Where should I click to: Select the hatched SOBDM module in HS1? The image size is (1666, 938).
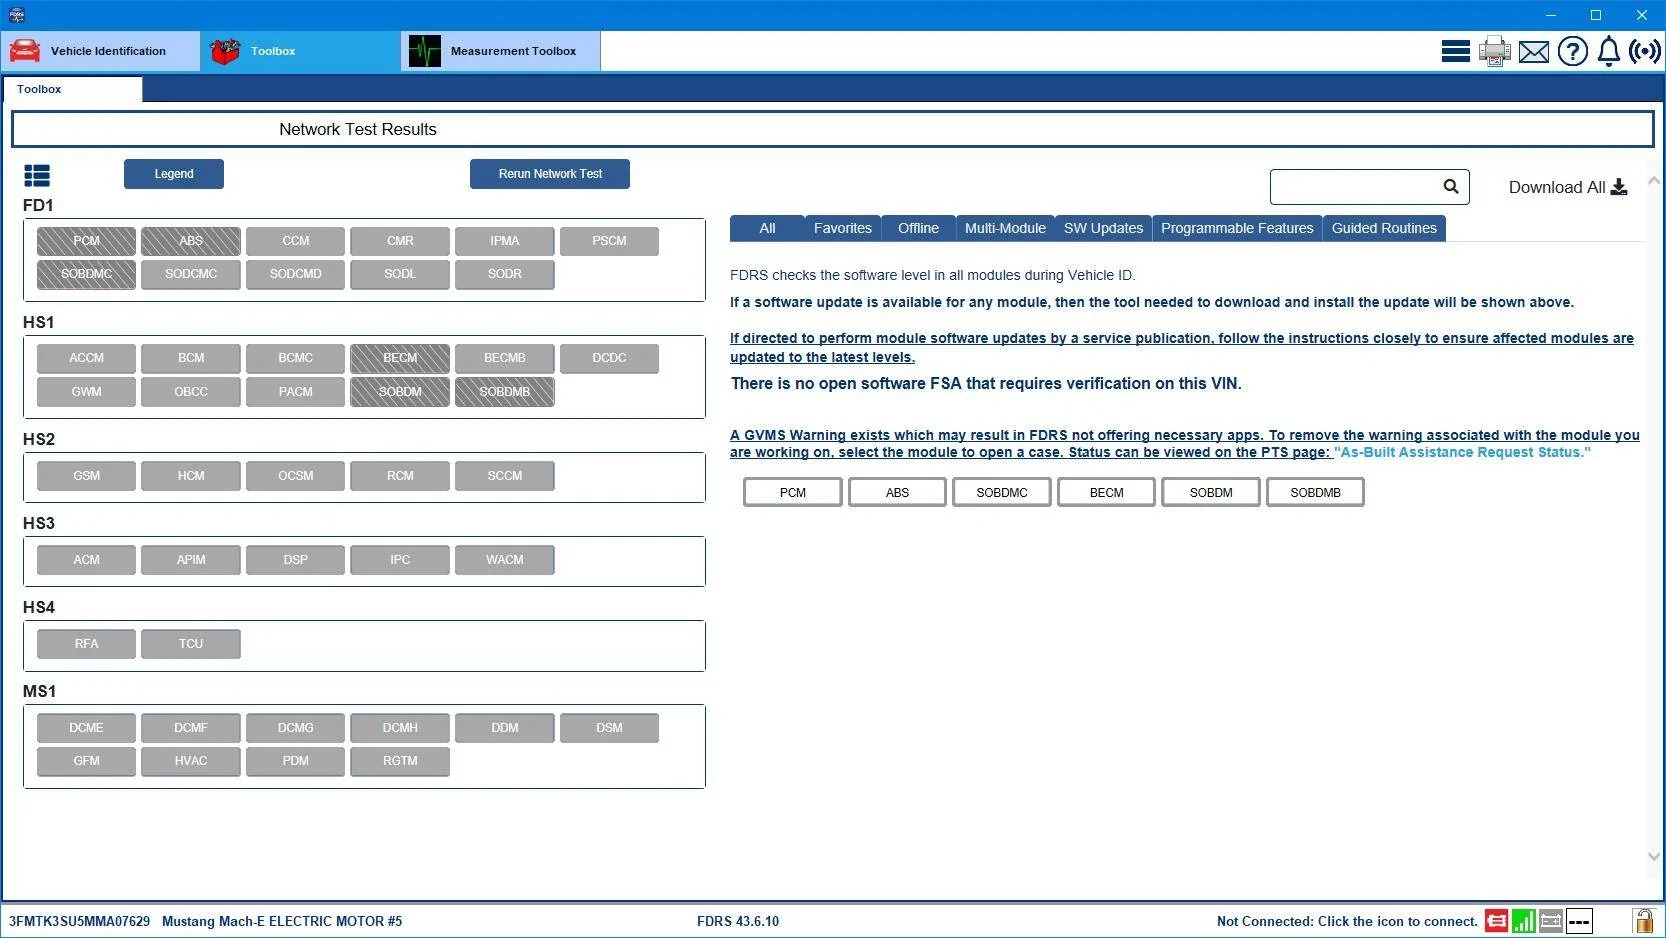pos(400,392)
